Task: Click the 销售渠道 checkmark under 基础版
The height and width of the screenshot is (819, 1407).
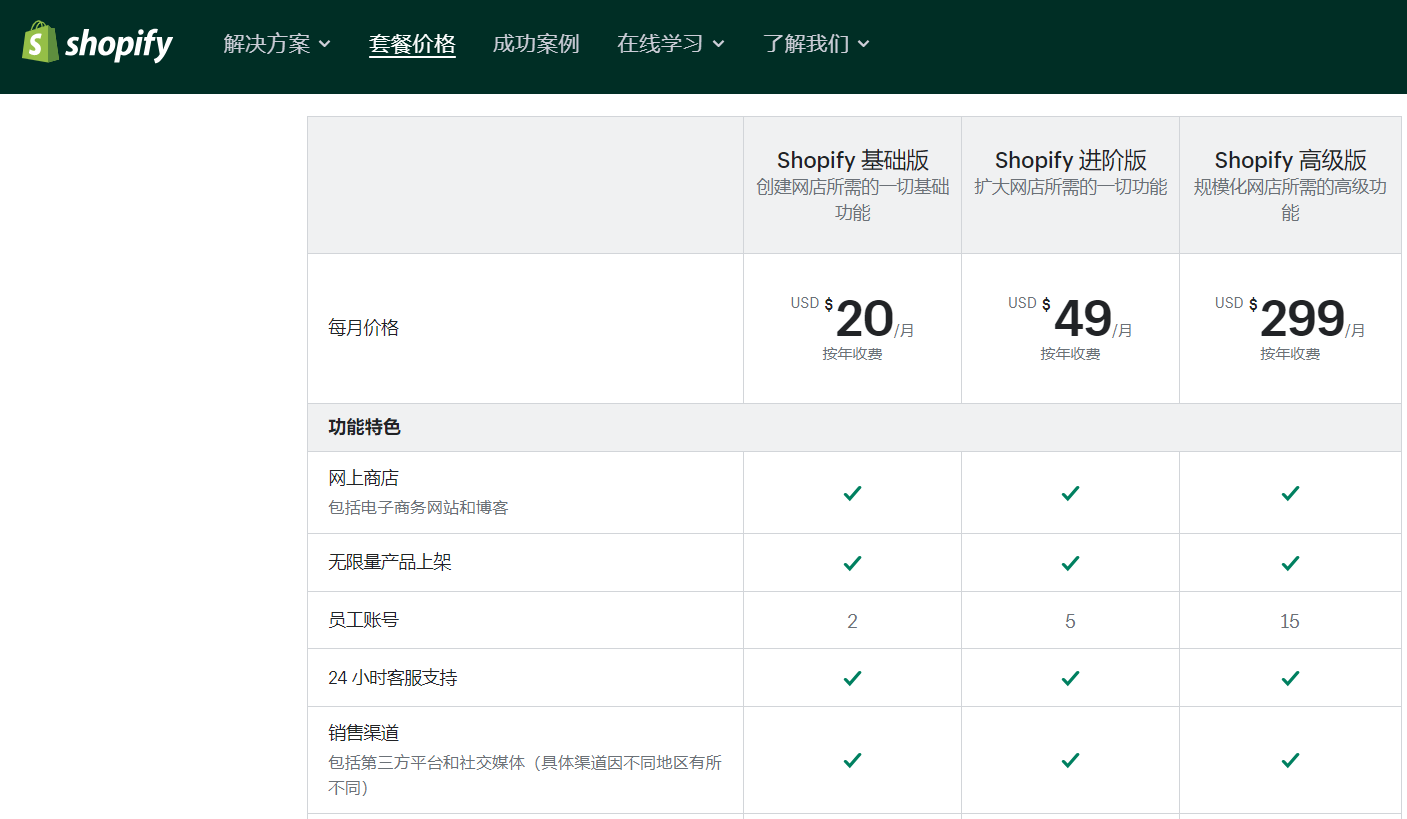Action: click(x=851, y=760)
